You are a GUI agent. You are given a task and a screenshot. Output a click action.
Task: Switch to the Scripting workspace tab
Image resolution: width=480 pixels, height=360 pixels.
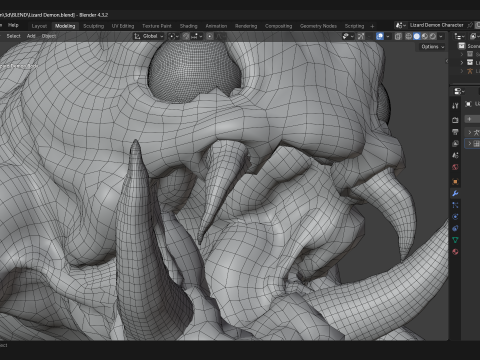click(x=354, y=26)
